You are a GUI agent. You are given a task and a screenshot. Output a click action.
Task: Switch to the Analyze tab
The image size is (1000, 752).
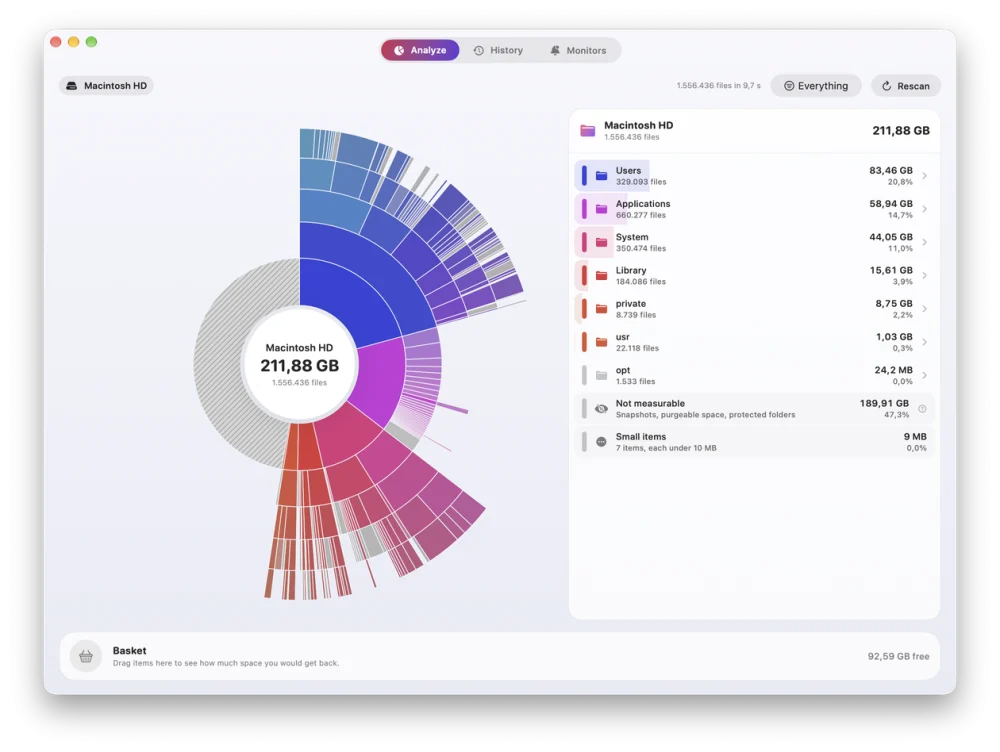(420, 50)
